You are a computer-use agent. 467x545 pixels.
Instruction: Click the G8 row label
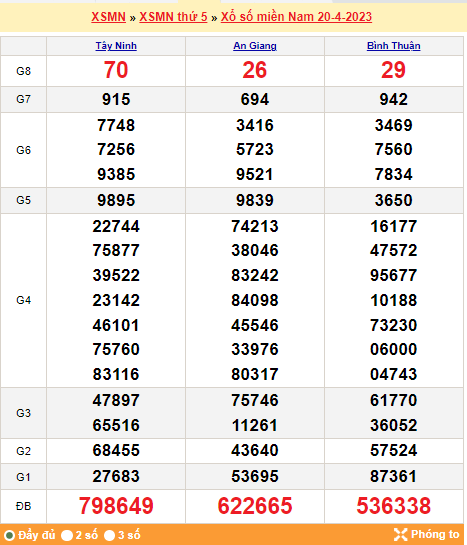(x=24, y=71)
